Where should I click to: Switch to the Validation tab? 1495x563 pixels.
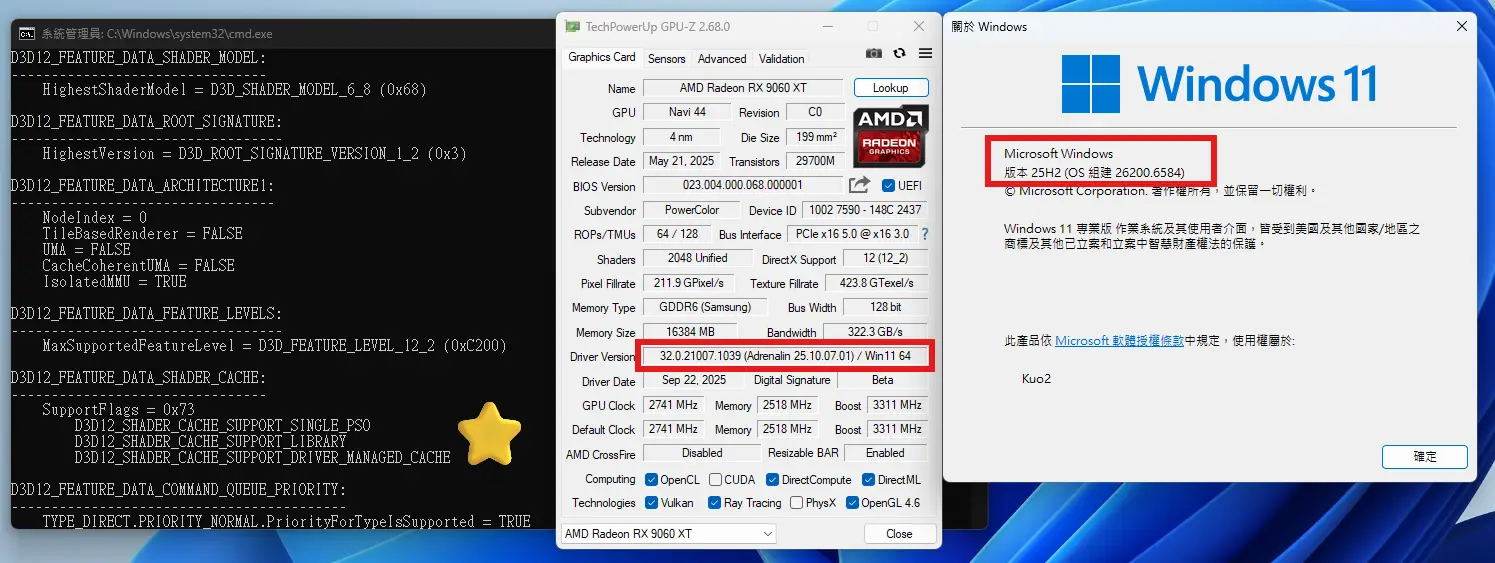click(782, 59)
